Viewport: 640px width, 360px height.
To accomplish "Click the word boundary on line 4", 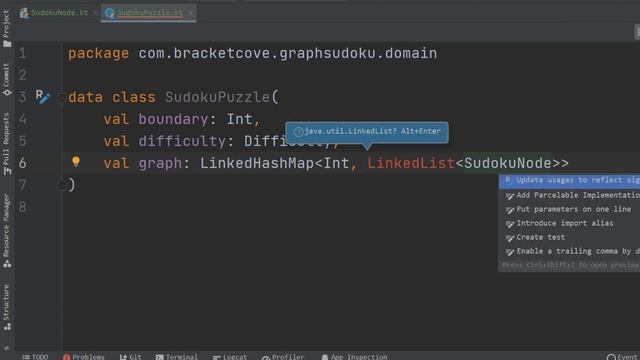I will coord(173,119).
